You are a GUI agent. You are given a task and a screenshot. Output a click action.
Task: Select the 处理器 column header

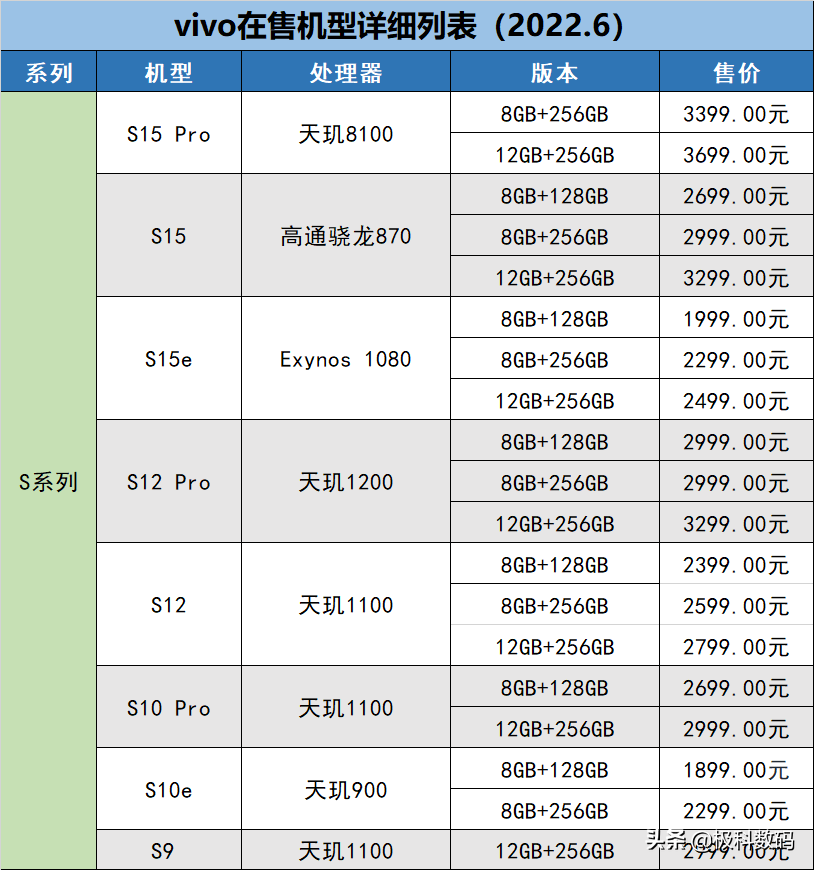pos(346,72)
